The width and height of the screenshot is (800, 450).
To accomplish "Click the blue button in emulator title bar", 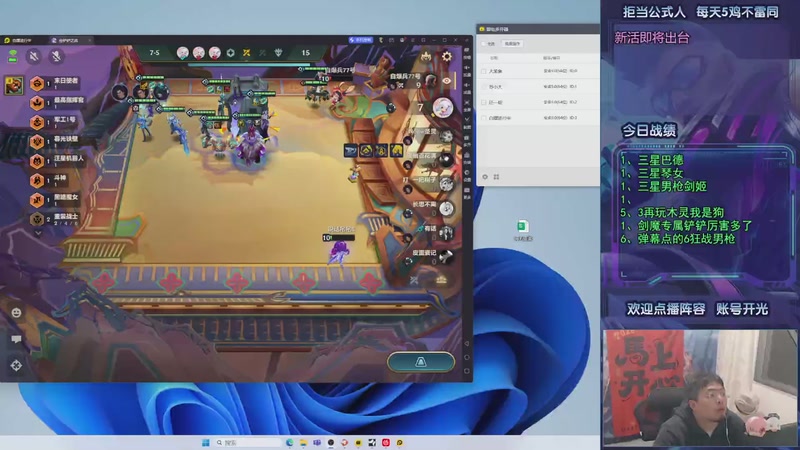I will coord(361,40).
